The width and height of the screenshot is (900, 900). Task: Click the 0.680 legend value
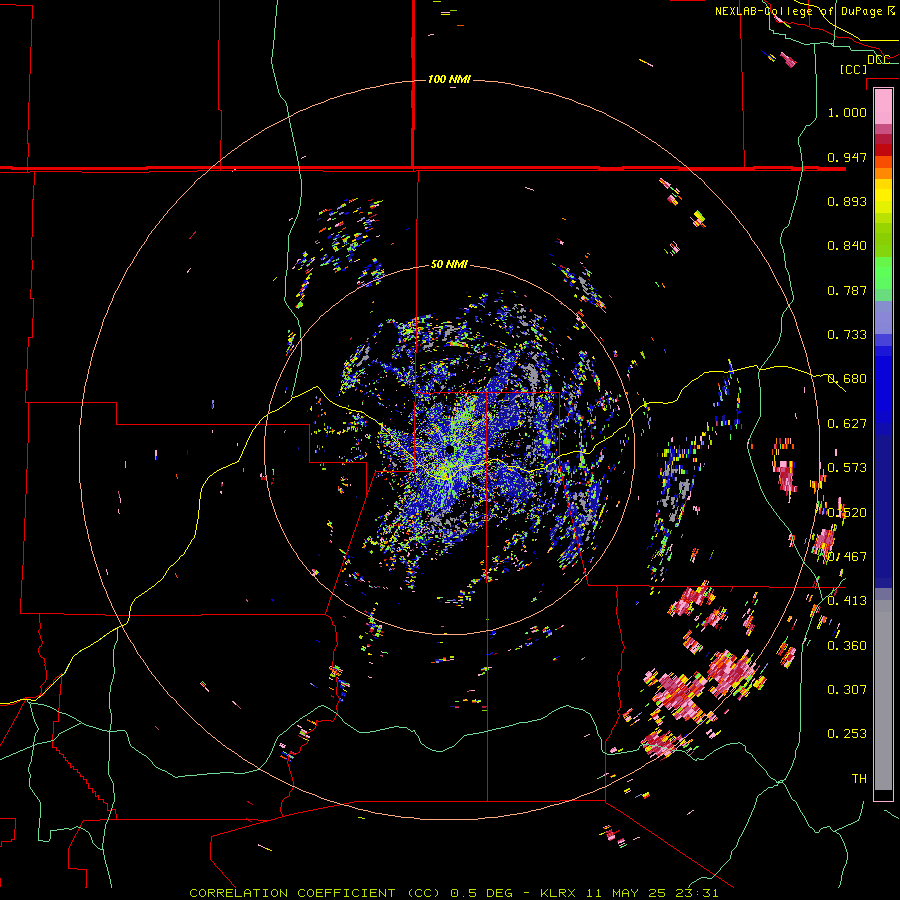847,378
